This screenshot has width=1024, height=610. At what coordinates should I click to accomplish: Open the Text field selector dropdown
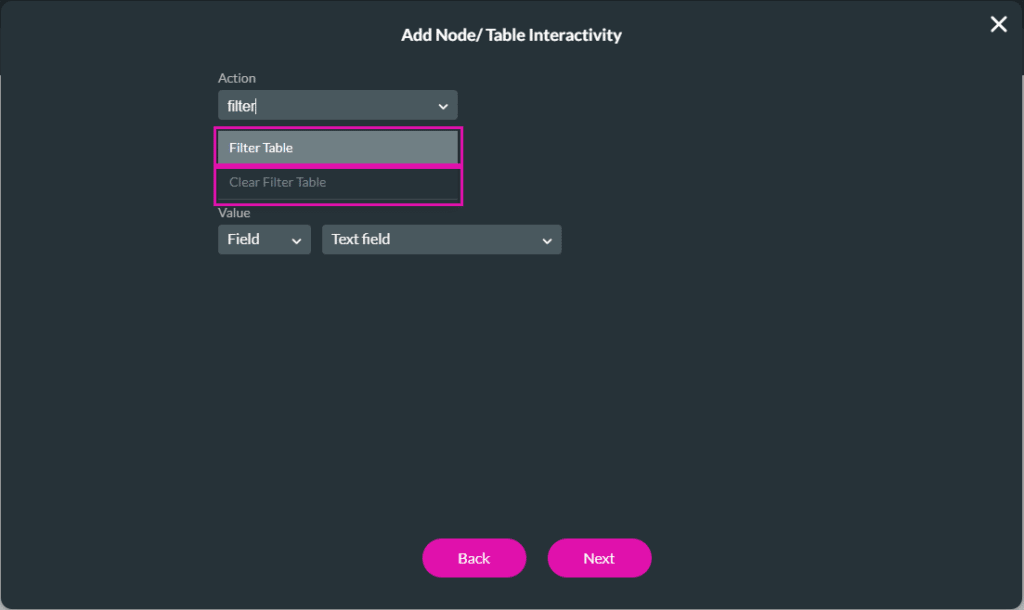[546, 239]
